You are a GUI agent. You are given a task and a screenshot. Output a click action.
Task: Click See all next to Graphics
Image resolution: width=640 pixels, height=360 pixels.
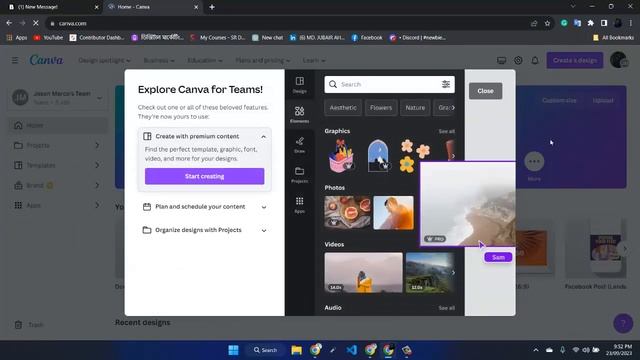click(447, 131)
